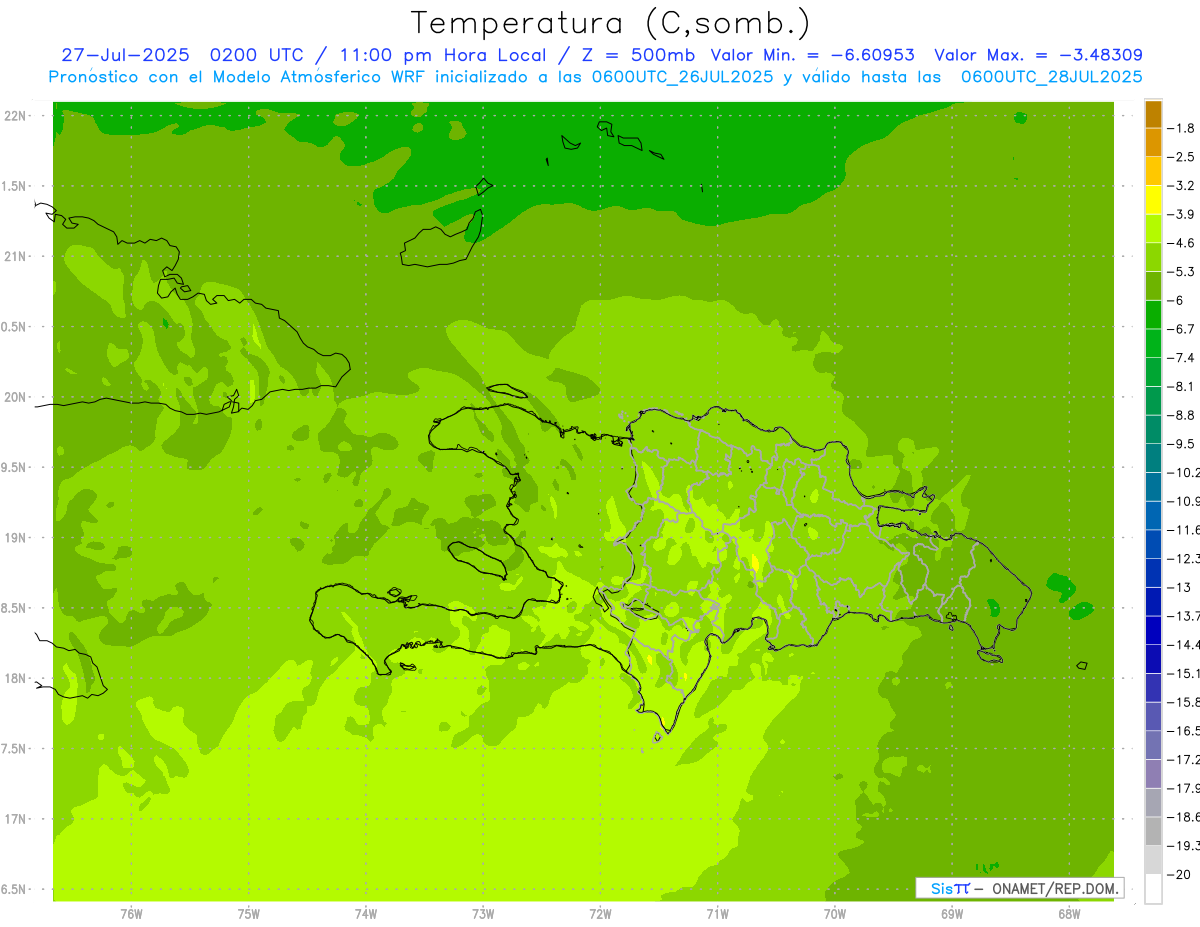The image size is (1200, 927).
Task: Pick the light green swatch between -4.6 and -5.3
Action: tap(1153, 257)
